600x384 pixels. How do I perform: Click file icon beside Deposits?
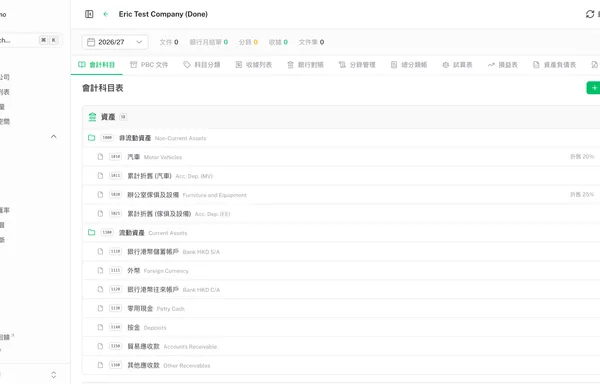(100, 327)
